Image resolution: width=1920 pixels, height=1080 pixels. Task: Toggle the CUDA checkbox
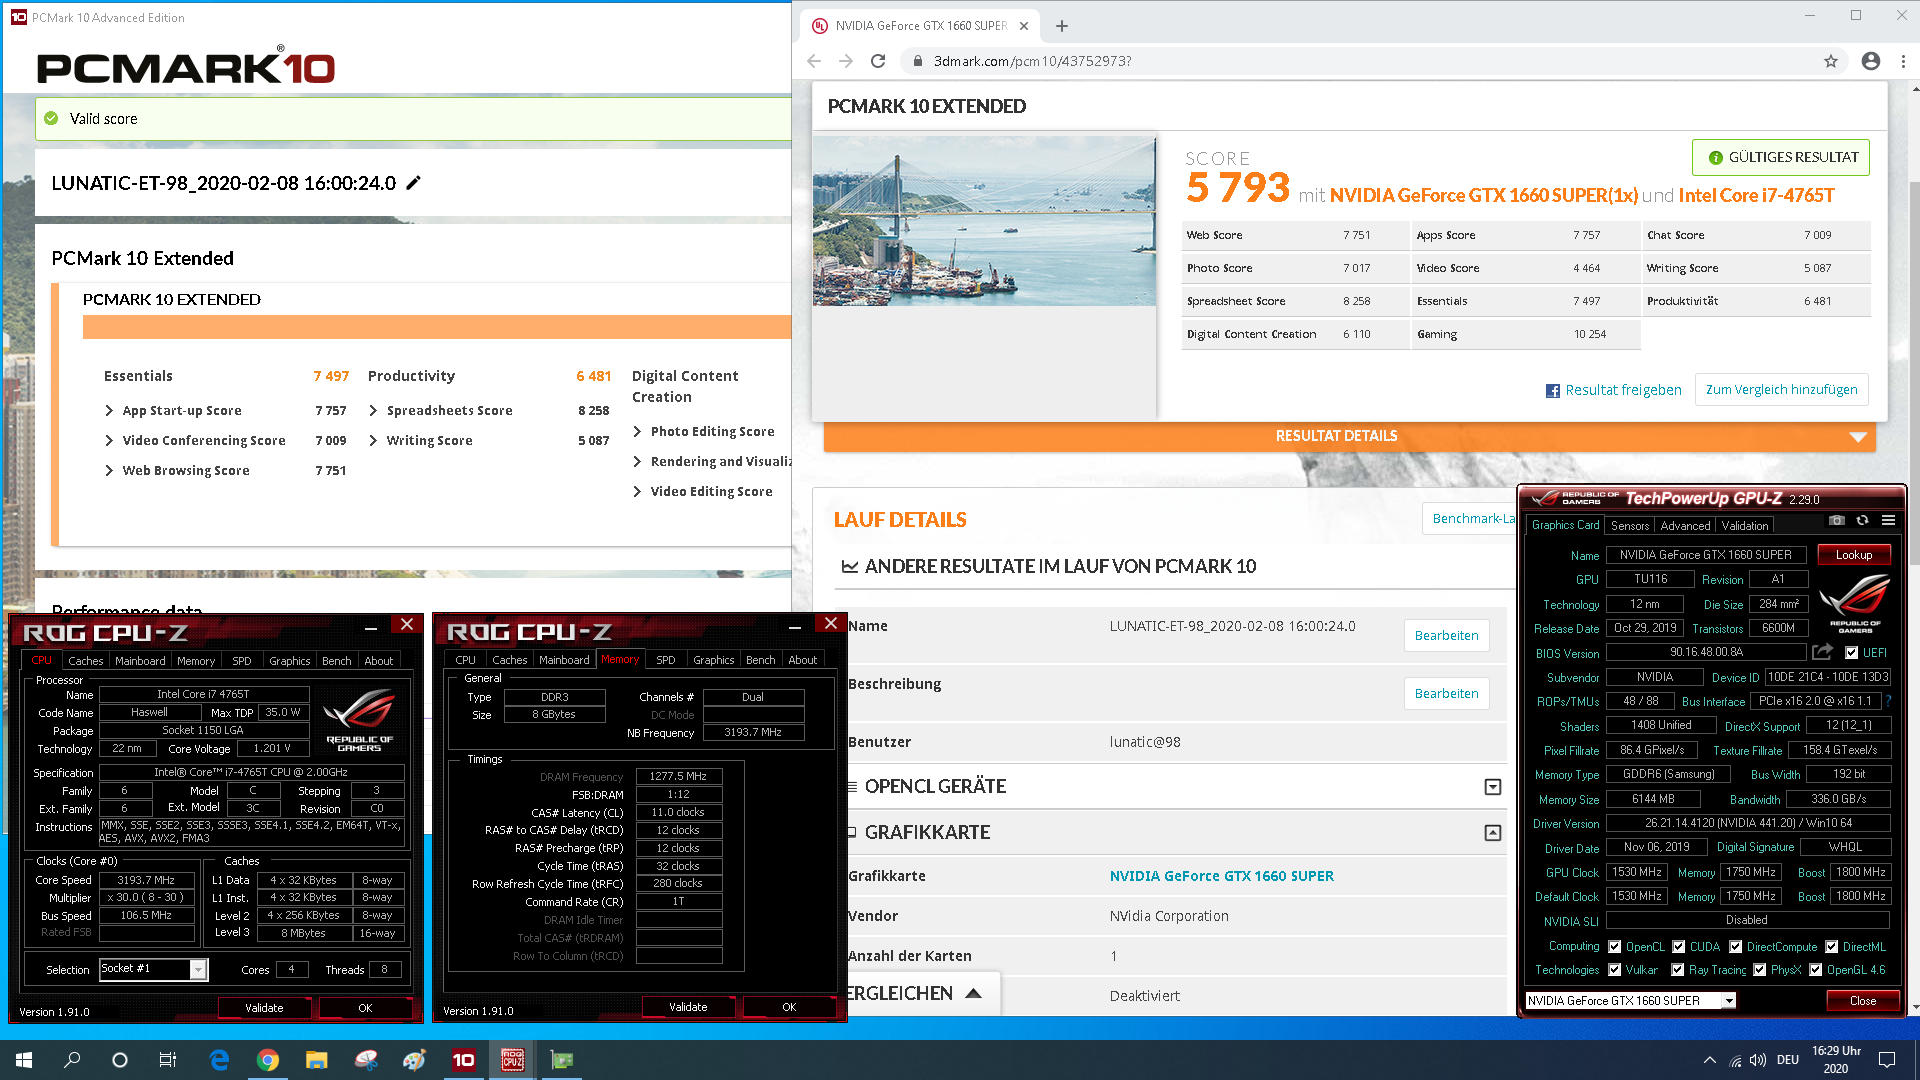[x=1678, y=947]
